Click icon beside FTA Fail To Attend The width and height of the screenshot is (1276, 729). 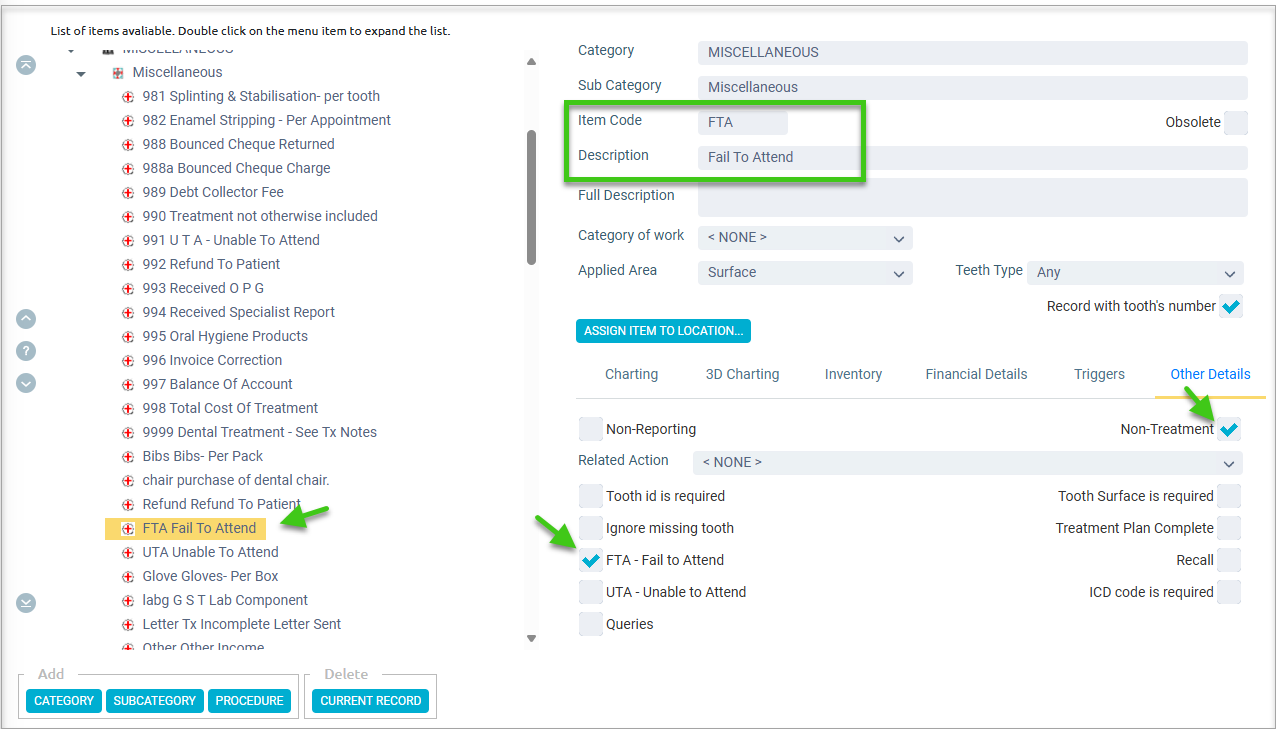click(128, 529)
